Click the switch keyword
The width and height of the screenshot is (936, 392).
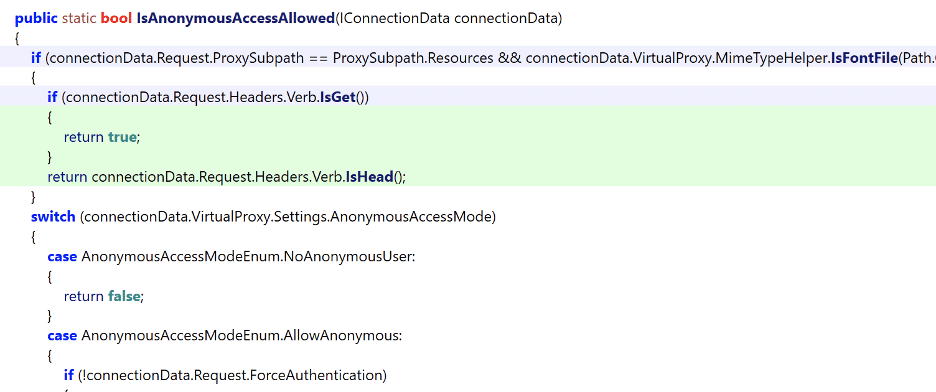(x=53, y=217)
